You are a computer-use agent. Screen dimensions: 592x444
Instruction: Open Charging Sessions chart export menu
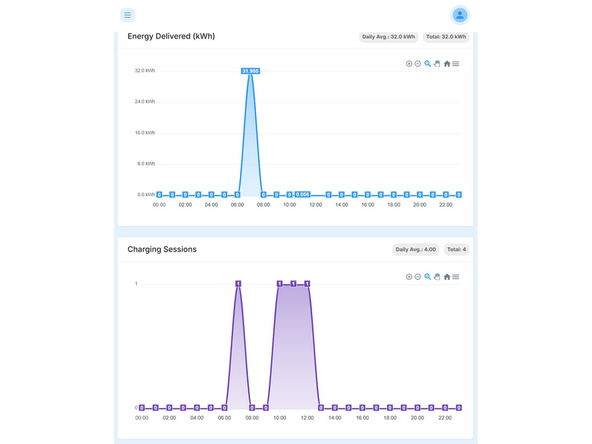(456, 277)
